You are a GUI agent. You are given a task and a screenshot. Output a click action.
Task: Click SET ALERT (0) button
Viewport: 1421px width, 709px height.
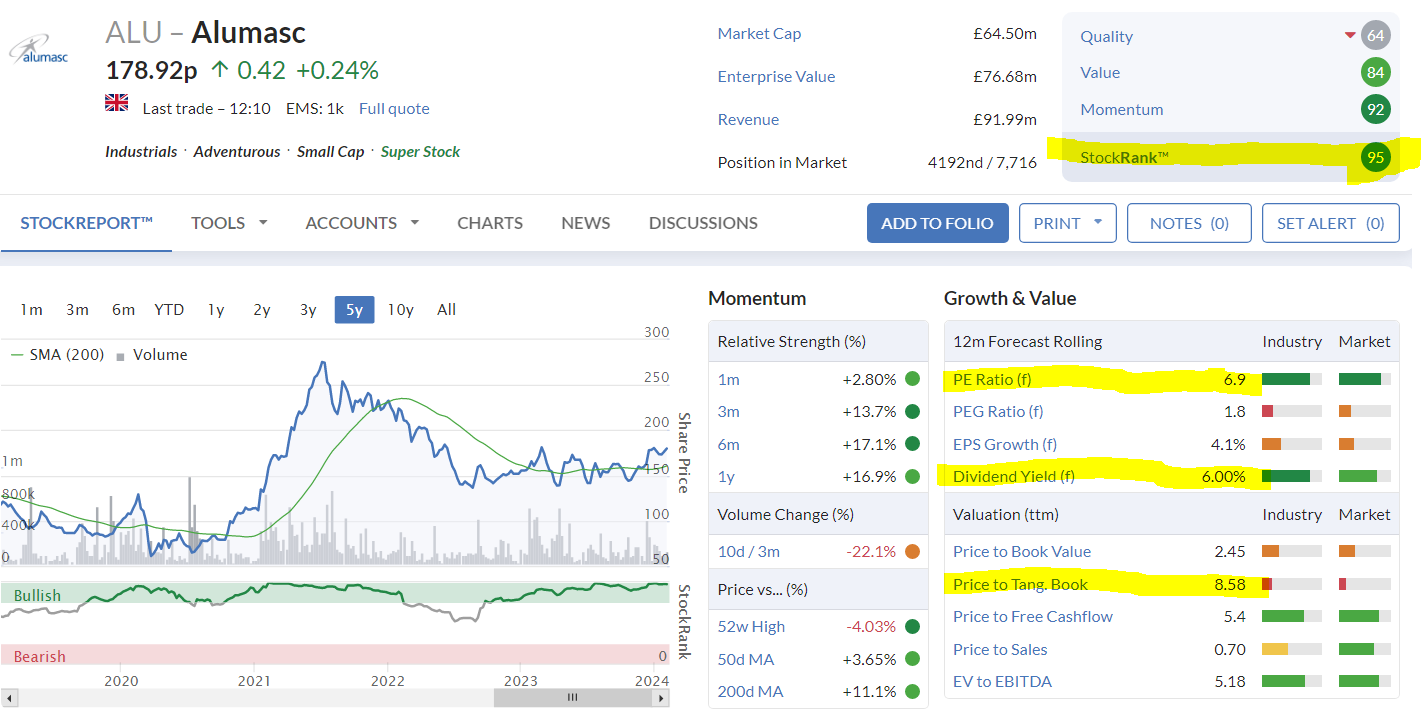pos(1330,223)
